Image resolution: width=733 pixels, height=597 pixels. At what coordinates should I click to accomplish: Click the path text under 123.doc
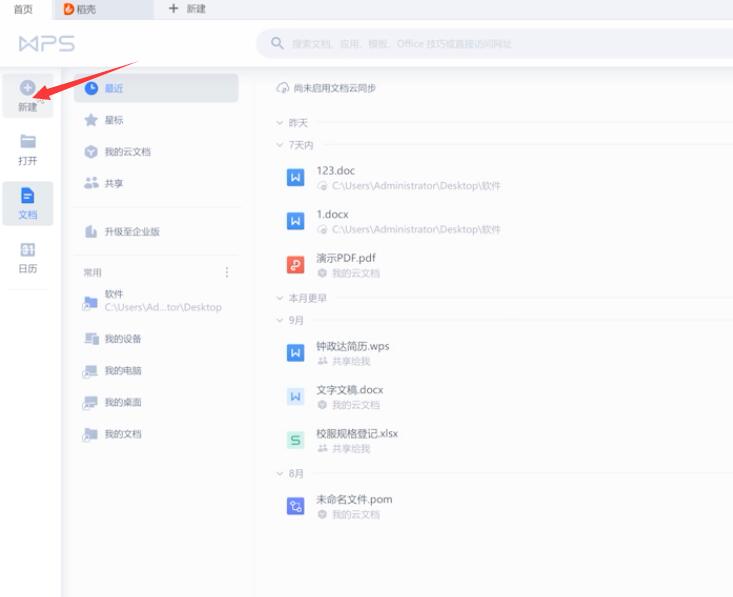pos(416,186)
